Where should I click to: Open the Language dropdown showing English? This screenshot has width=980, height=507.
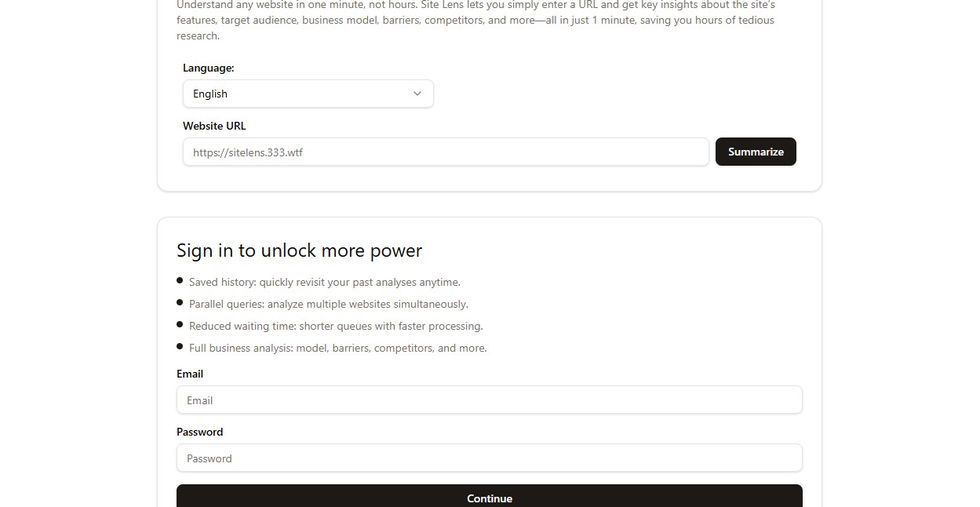[308, 94]
